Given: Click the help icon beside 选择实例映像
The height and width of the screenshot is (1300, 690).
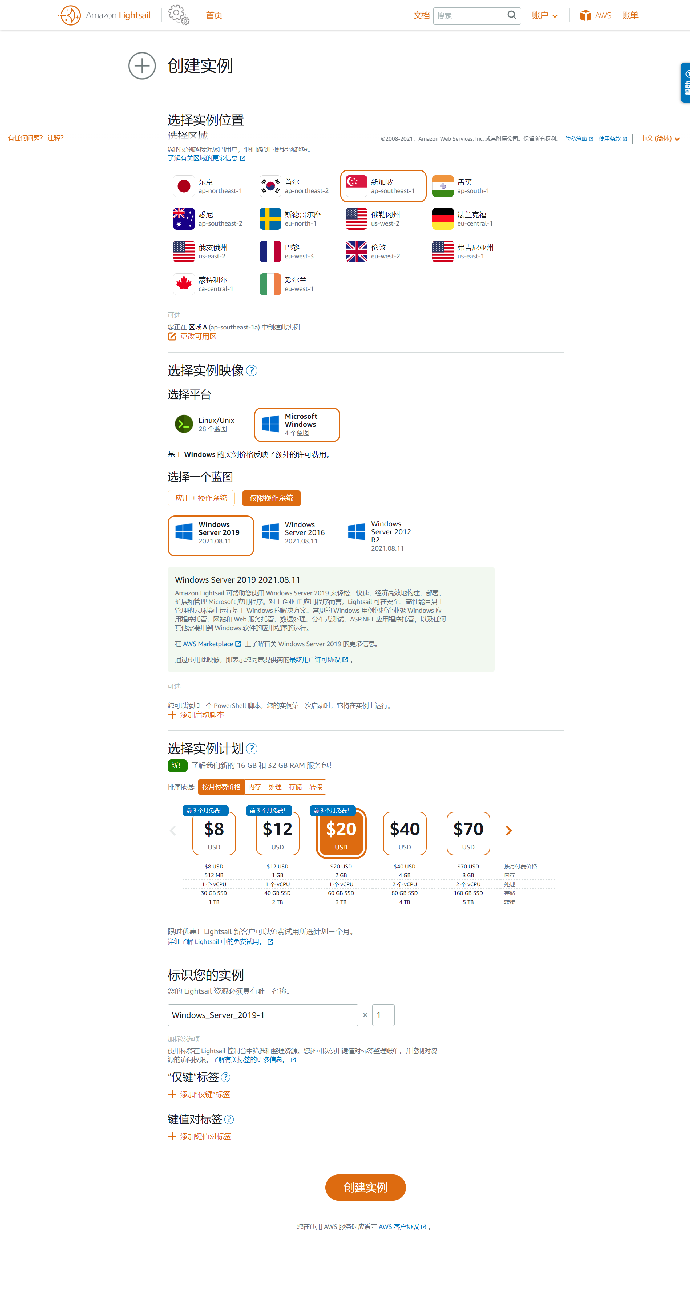Looking at the screenshot, I should pos(251,371).
